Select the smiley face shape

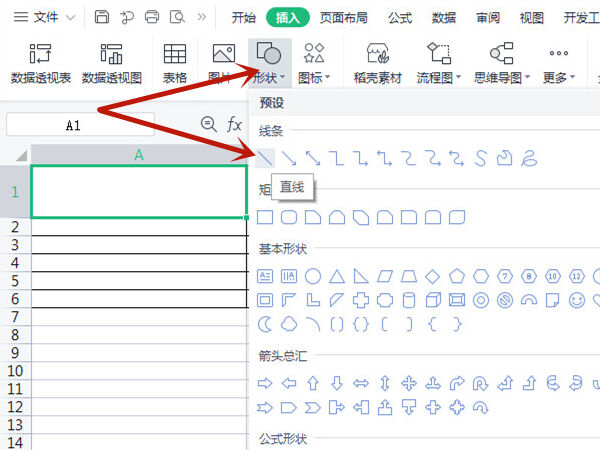click(577, 300)
